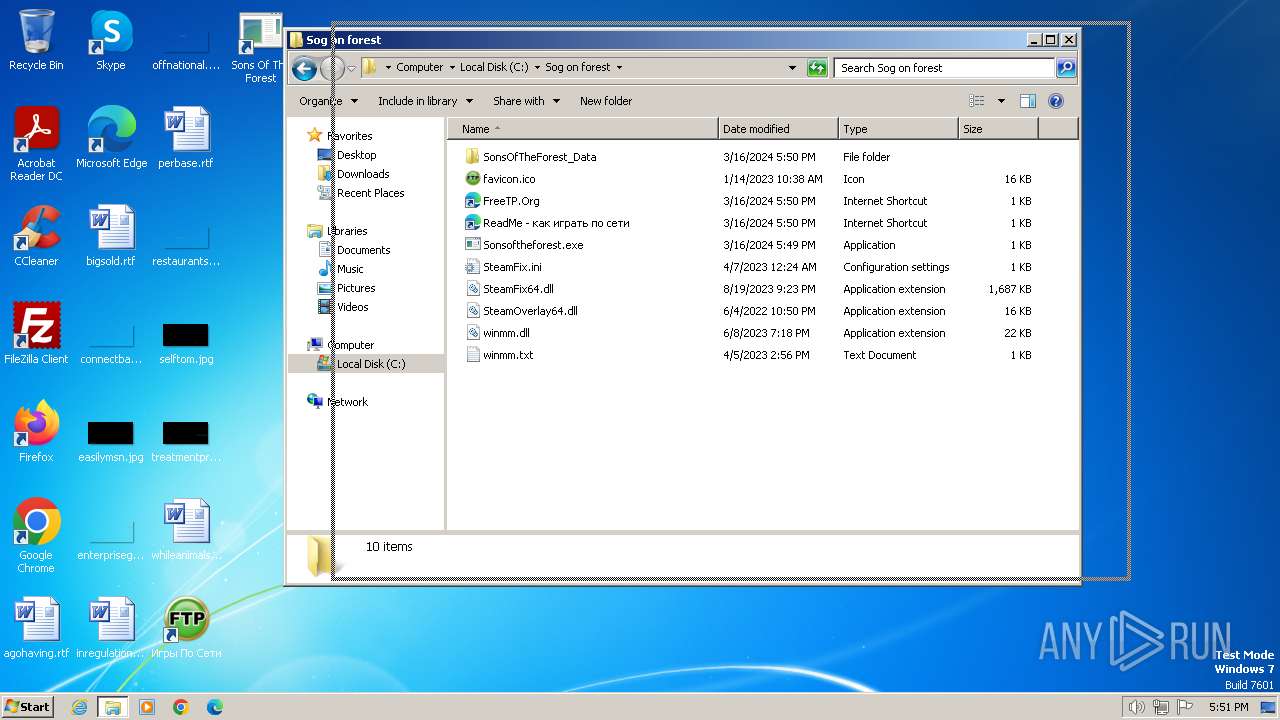This screenshot has width=1280, height=720.
Task: Sort files by Size column
Action: point(998,129)
